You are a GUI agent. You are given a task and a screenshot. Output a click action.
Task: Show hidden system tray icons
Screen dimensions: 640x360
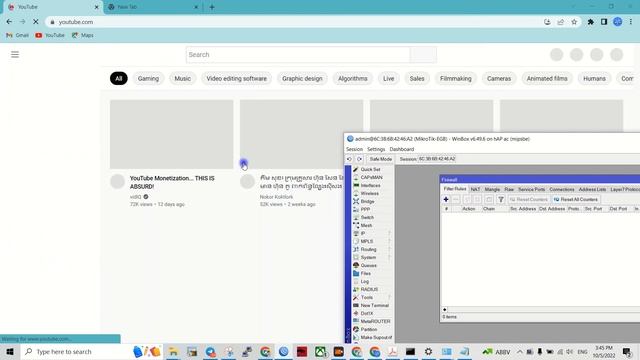coord(519,351)
